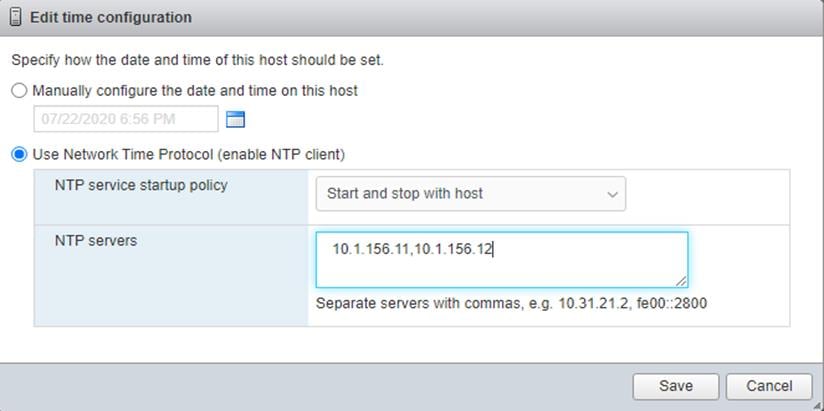Select the manually configure date and time radio button
Screen dimensions: 824x411
(x=19, y=91)
